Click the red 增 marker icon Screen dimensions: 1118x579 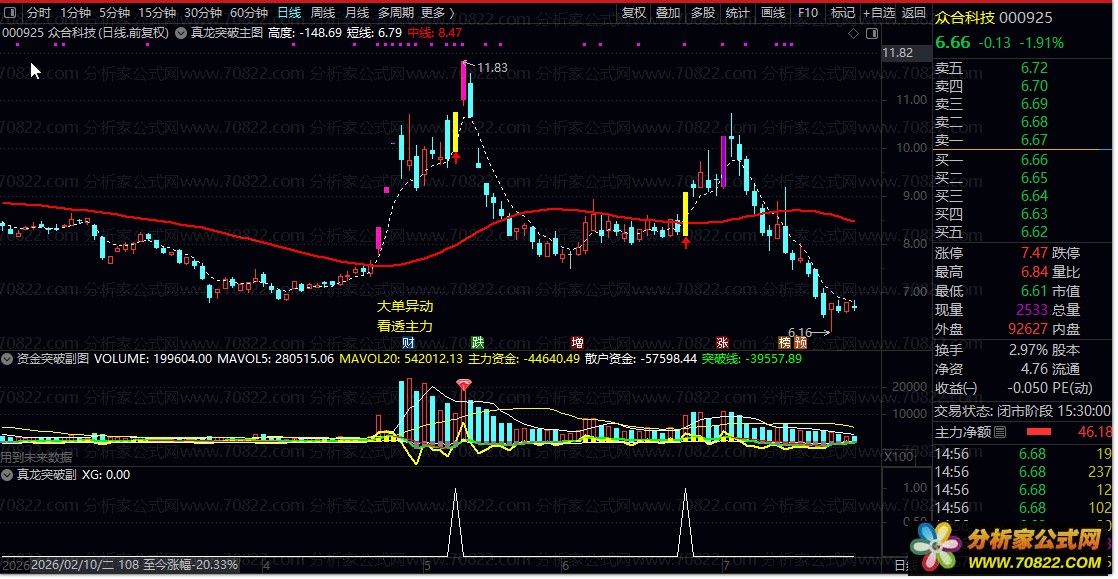(578, 342)
